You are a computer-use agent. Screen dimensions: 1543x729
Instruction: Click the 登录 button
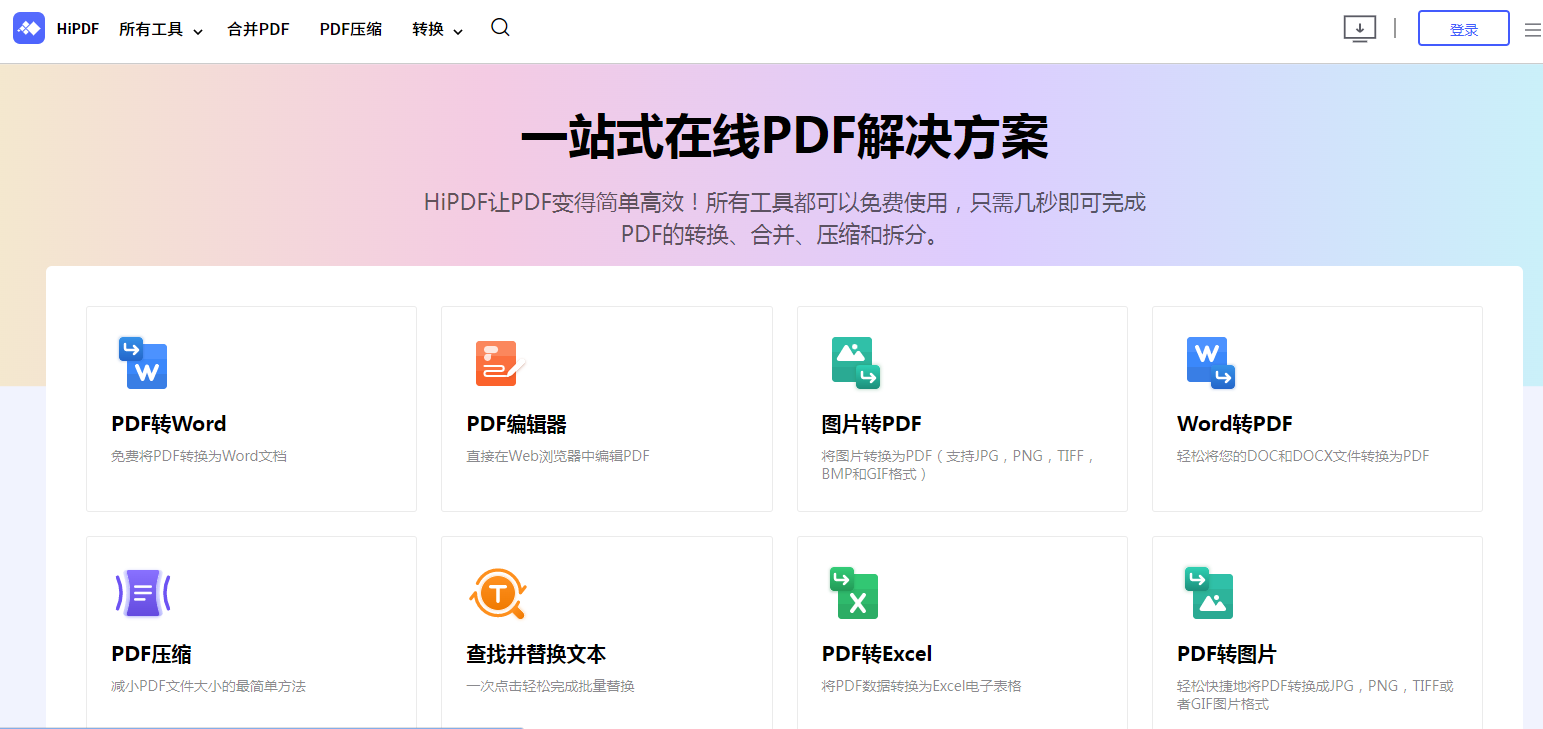[x=1464, y=29]
